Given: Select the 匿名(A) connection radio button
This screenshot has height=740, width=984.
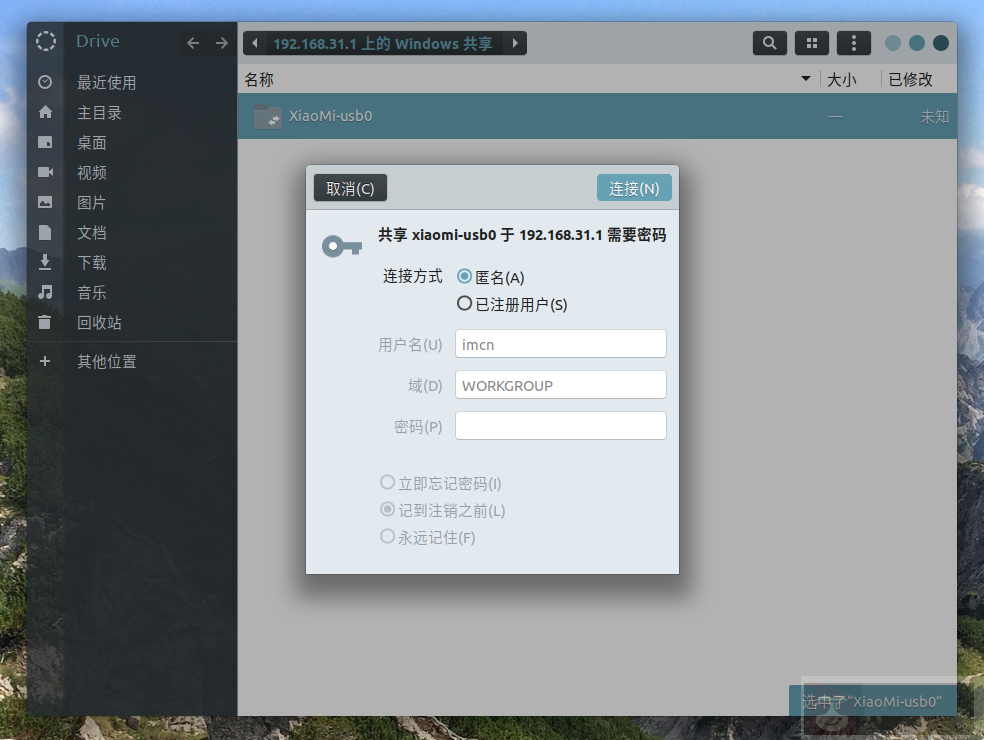Looking at the screenshot, I should coord(462,277).
